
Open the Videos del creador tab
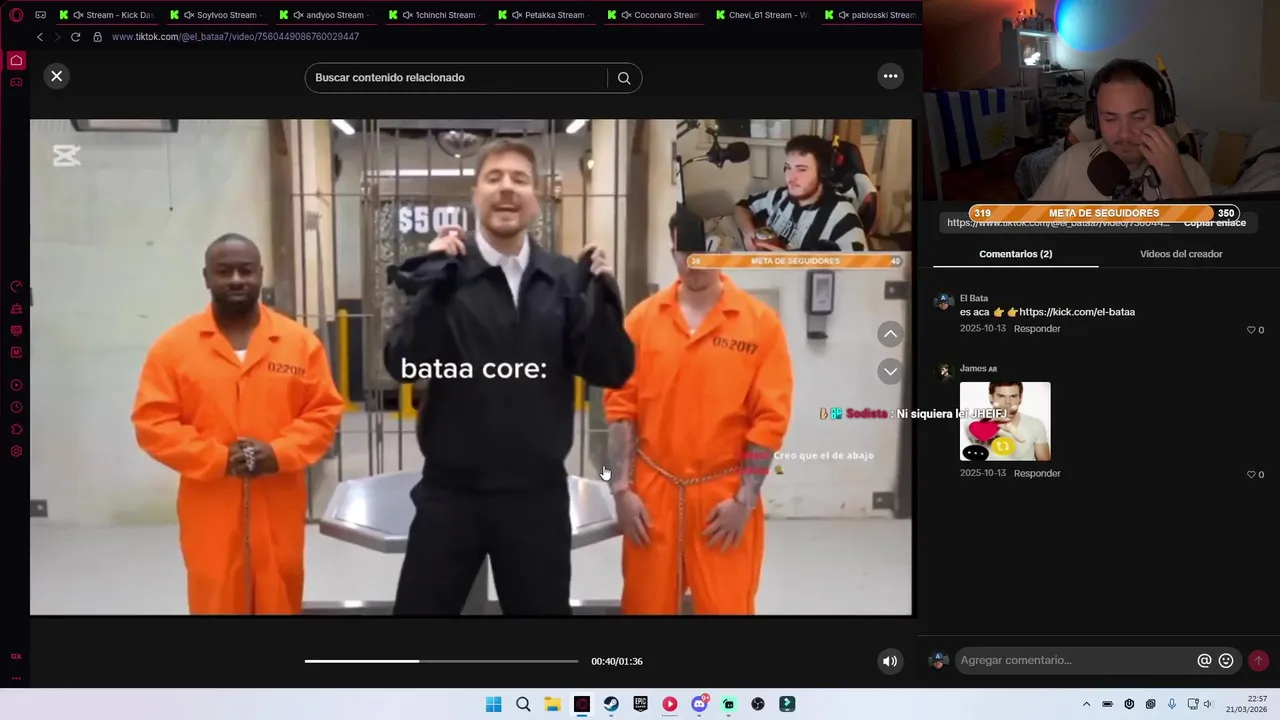point(1181,254)
